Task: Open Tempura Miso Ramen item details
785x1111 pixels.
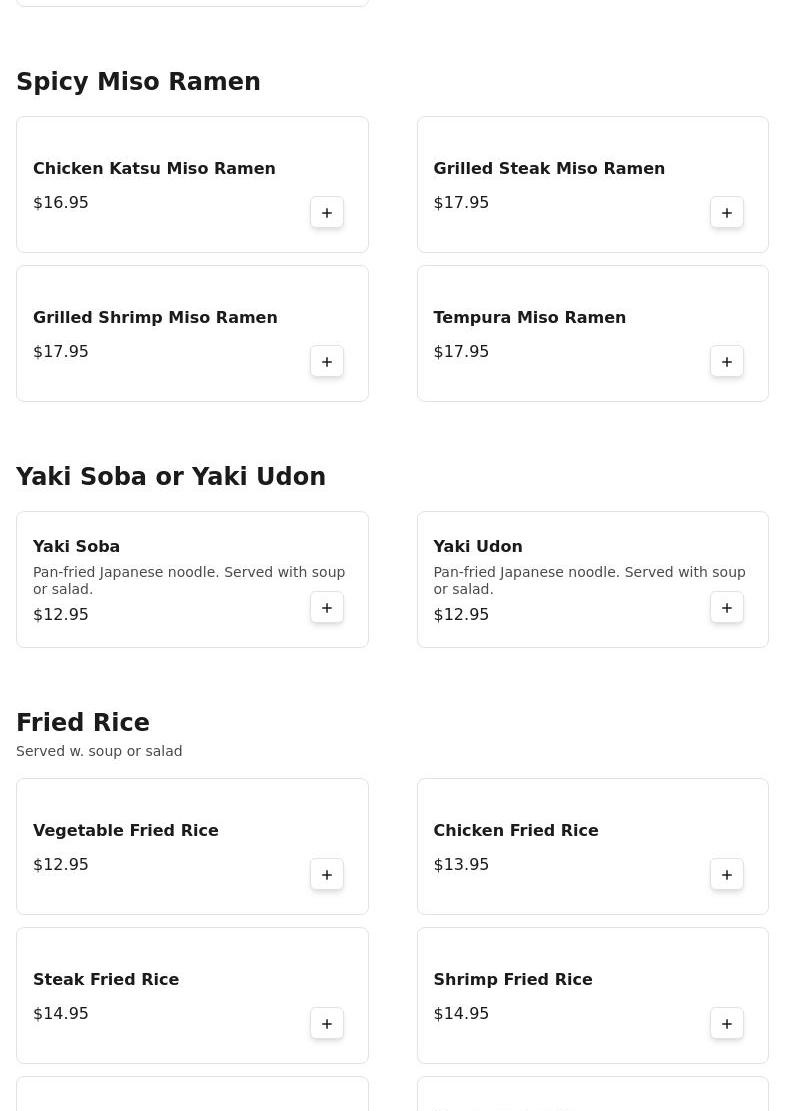Action: point(529,318)
